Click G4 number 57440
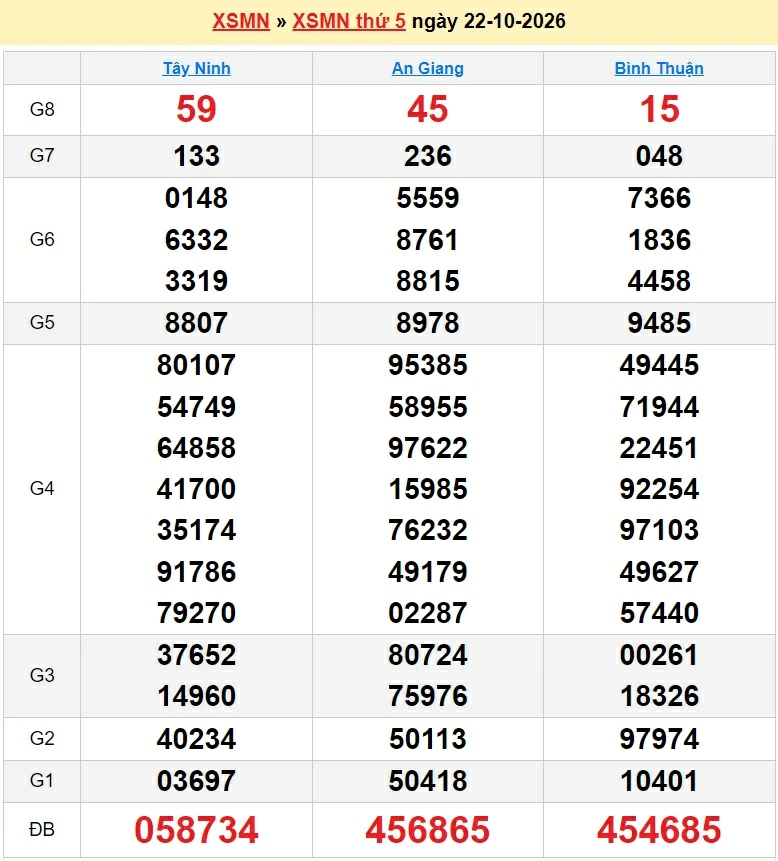 pyautogui.click(x=659, y=613)
